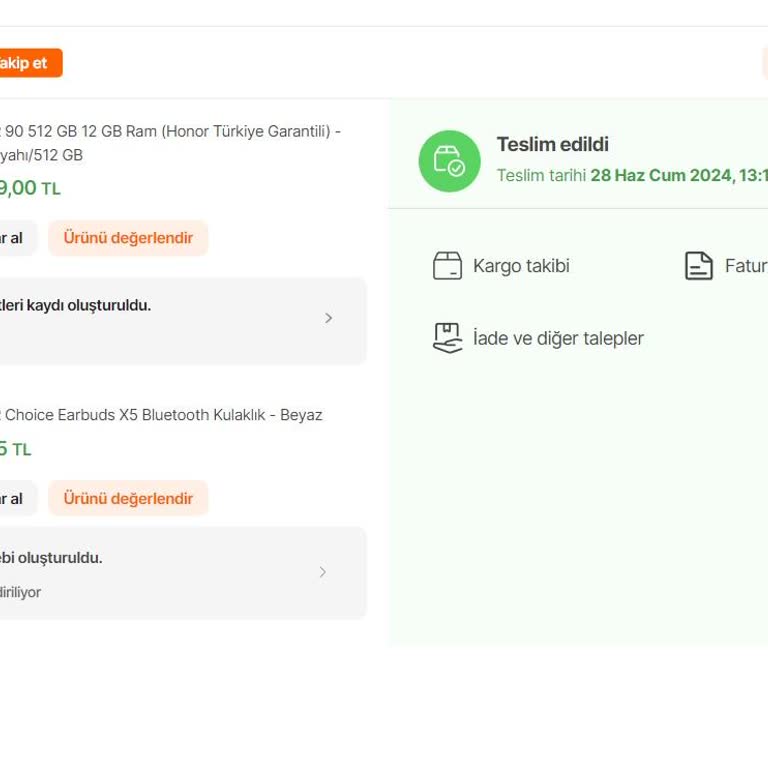Expand chevron on the 'ebi oluşturuldu' card

tap(323, 572)
